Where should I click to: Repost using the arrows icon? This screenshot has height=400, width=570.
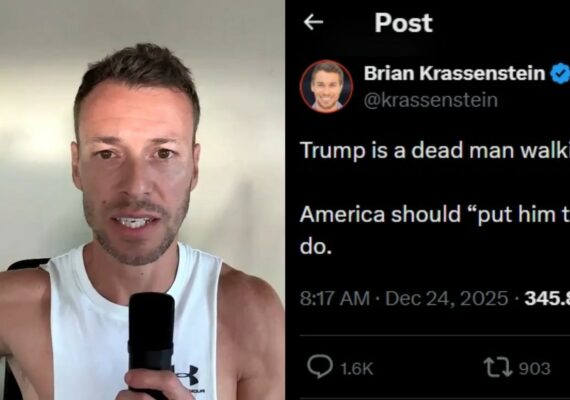tap(498, 367)
